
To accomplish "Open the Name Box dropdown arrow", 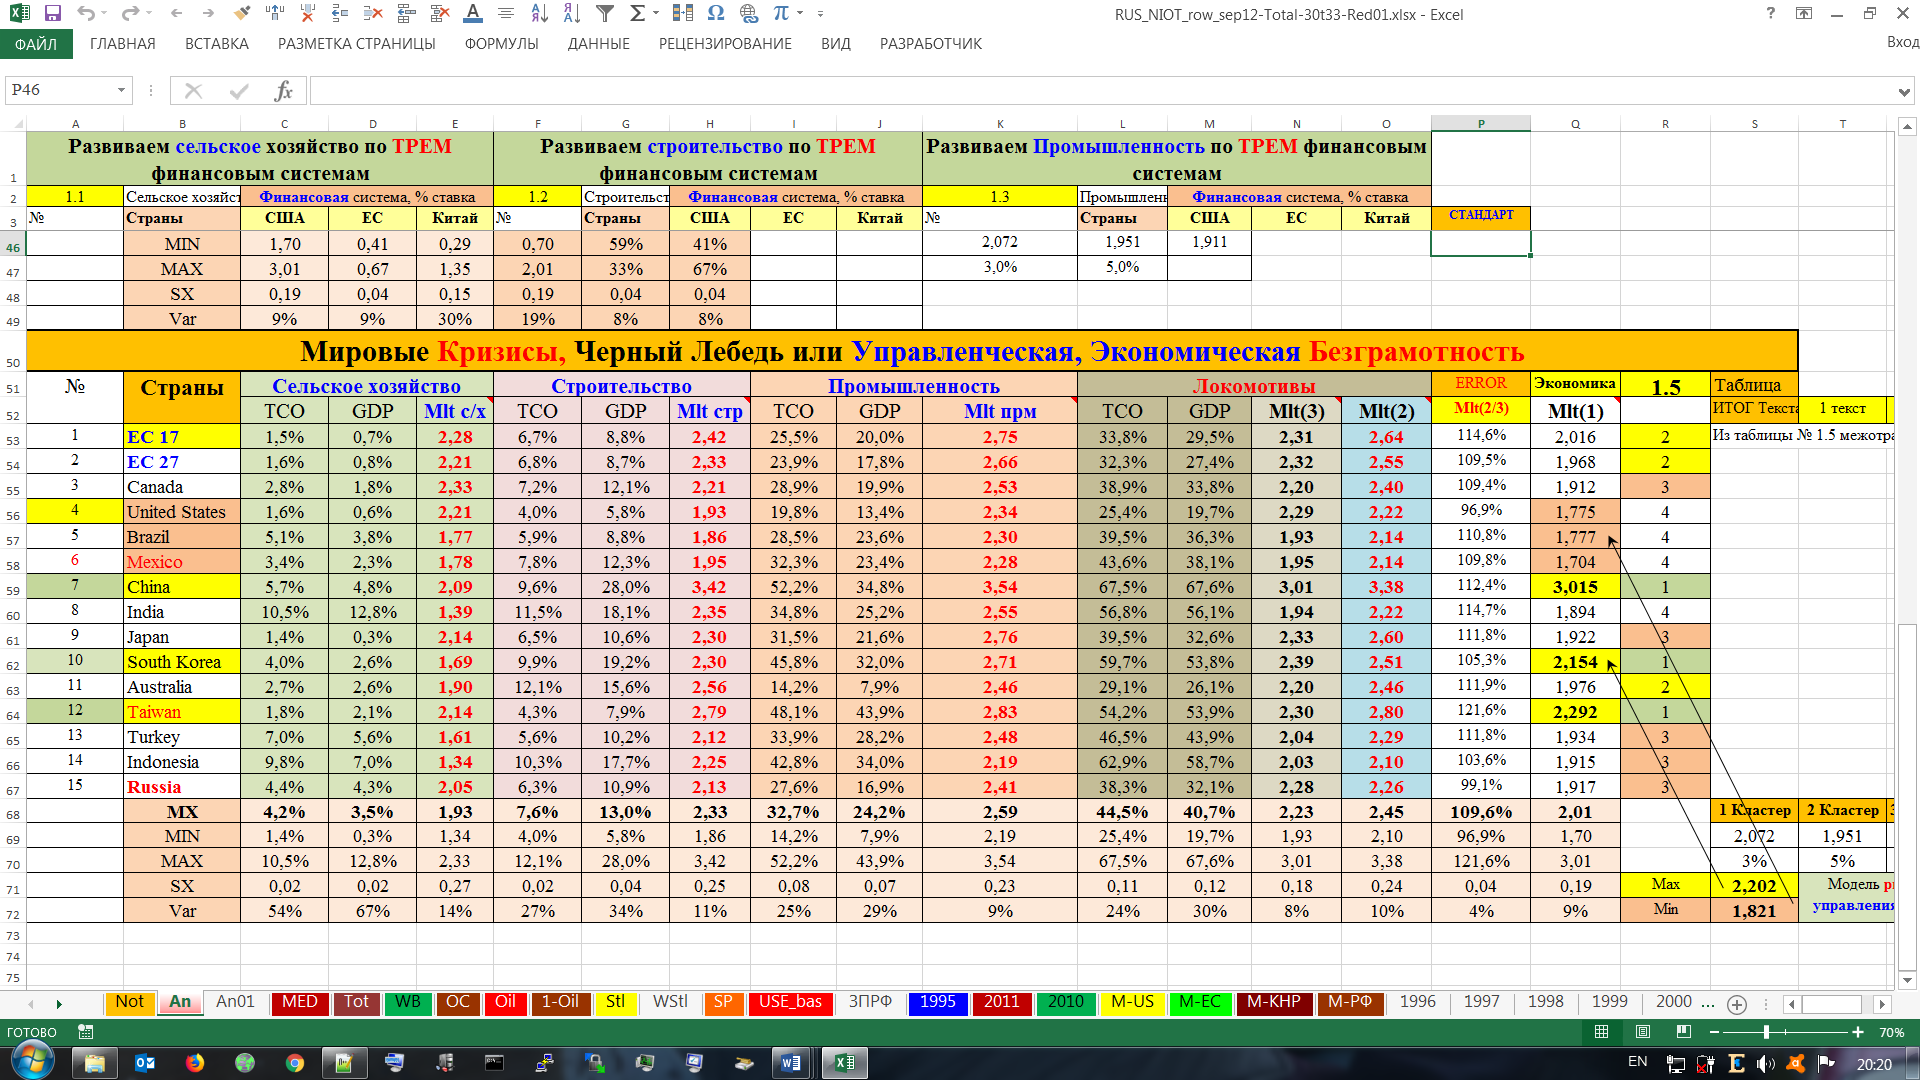I will [x=121, y=91].
